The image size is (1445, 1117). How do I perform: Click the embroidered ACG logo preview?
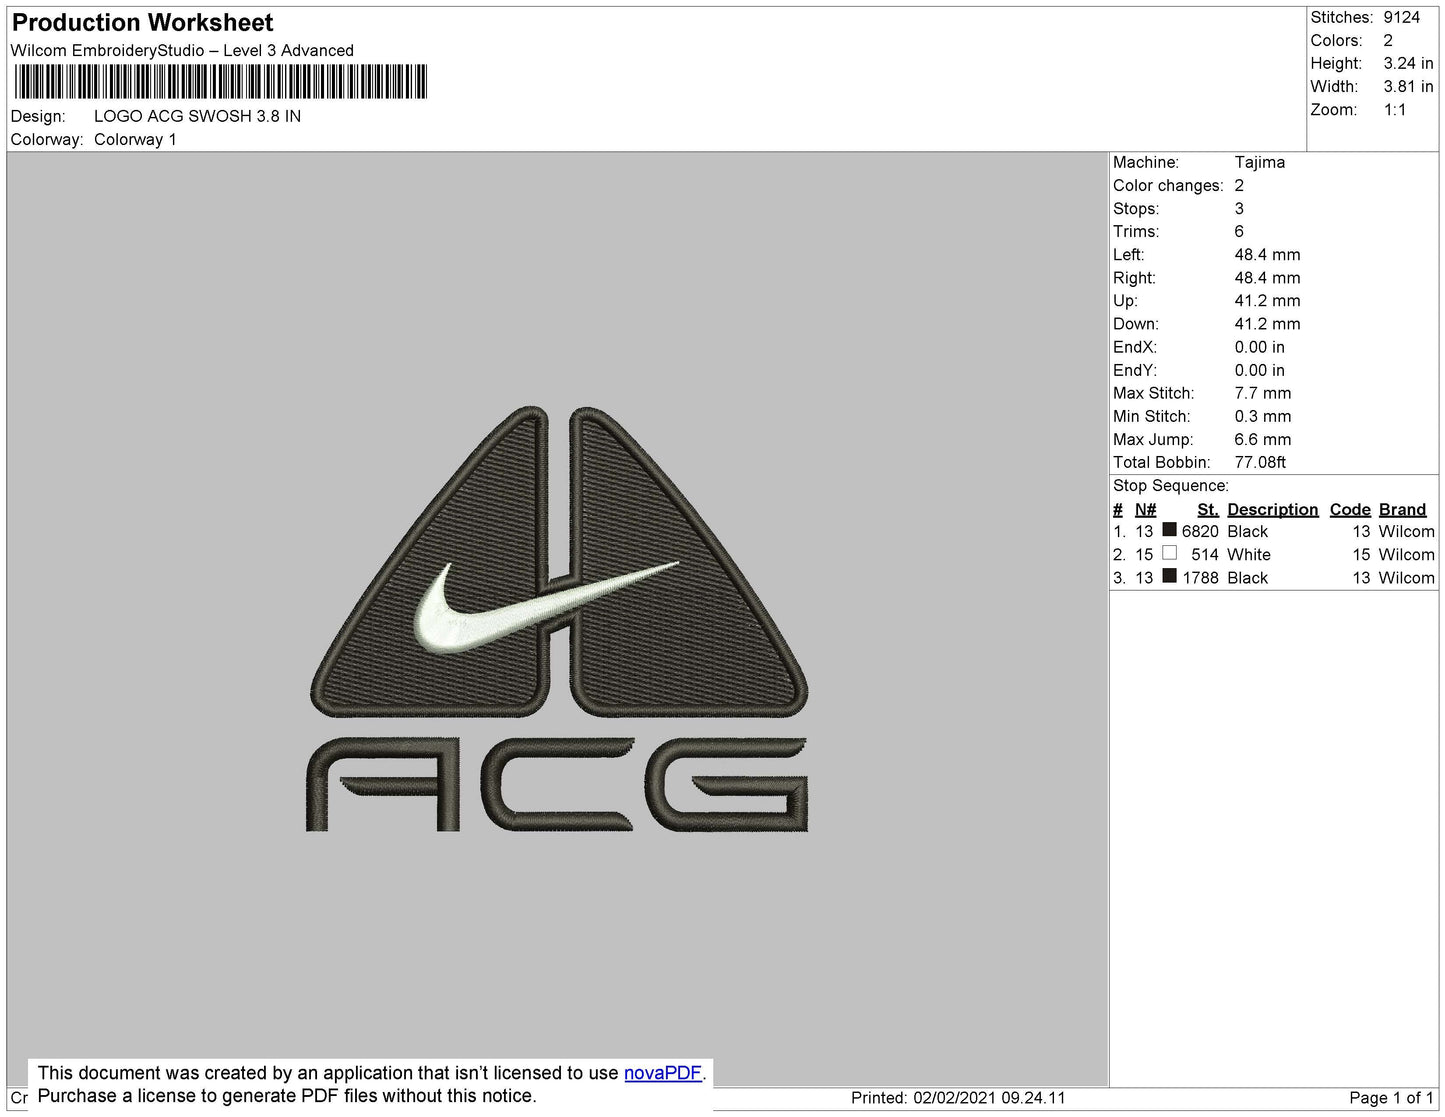click(x=558, y=619)
